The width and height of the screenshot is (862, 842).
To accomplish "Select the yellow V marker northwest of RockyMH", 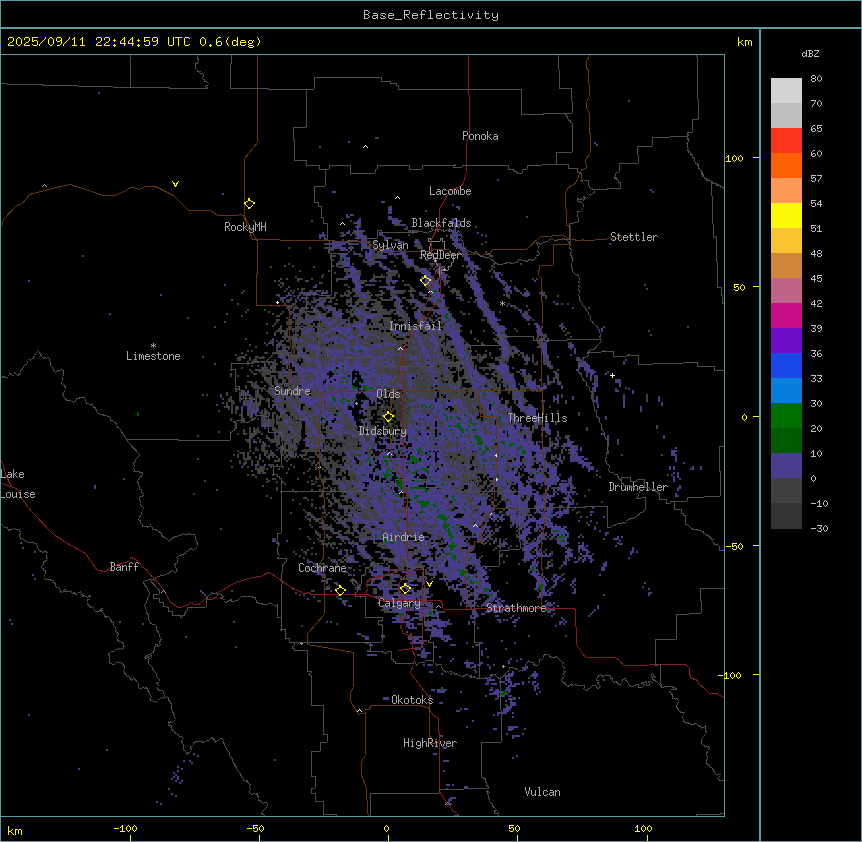I will click(175, 184).
